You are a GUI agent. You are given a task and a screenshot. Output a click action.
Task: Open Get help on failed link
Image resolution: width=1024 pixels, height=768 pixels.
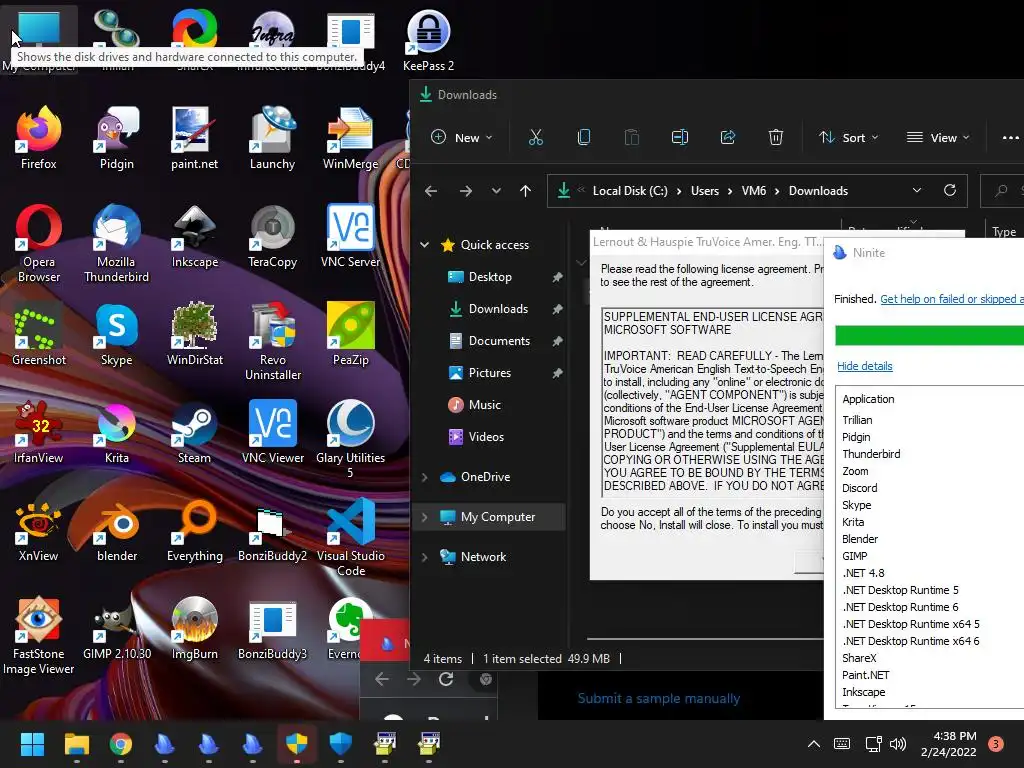click(x=952, y=298)
